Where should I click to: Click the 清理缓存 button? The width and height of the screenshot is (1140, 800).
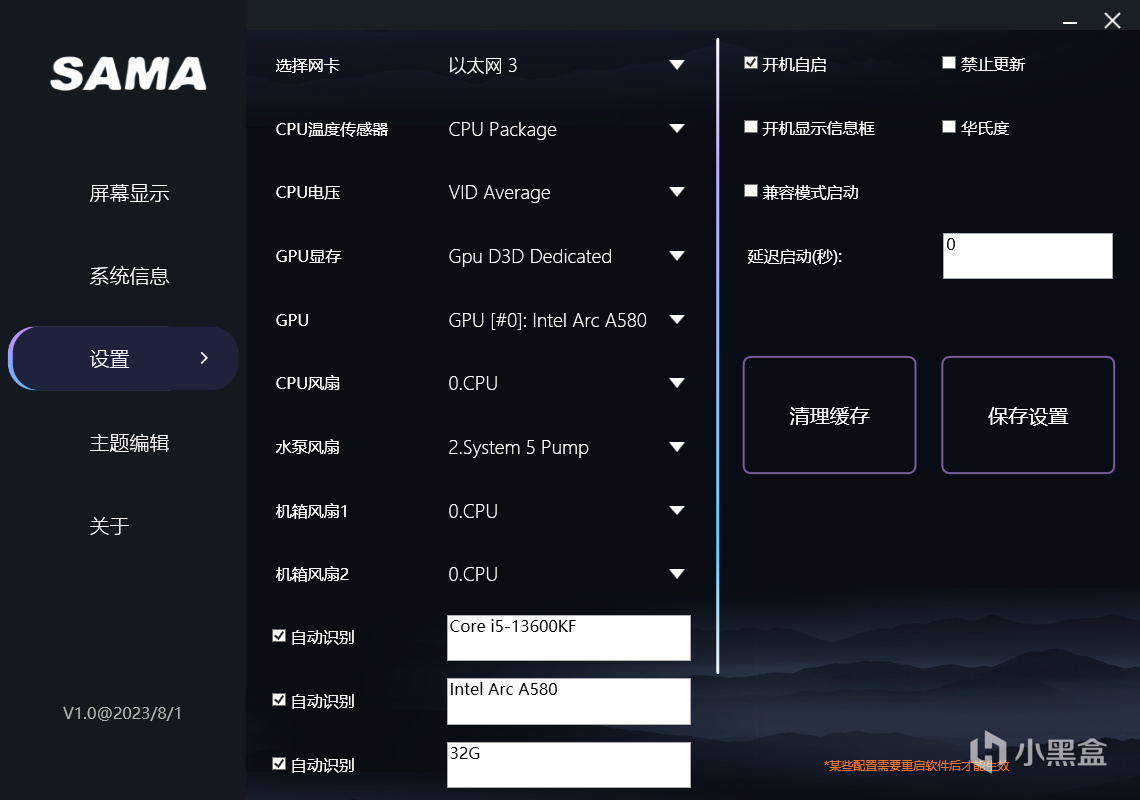(x=829, y=415)
